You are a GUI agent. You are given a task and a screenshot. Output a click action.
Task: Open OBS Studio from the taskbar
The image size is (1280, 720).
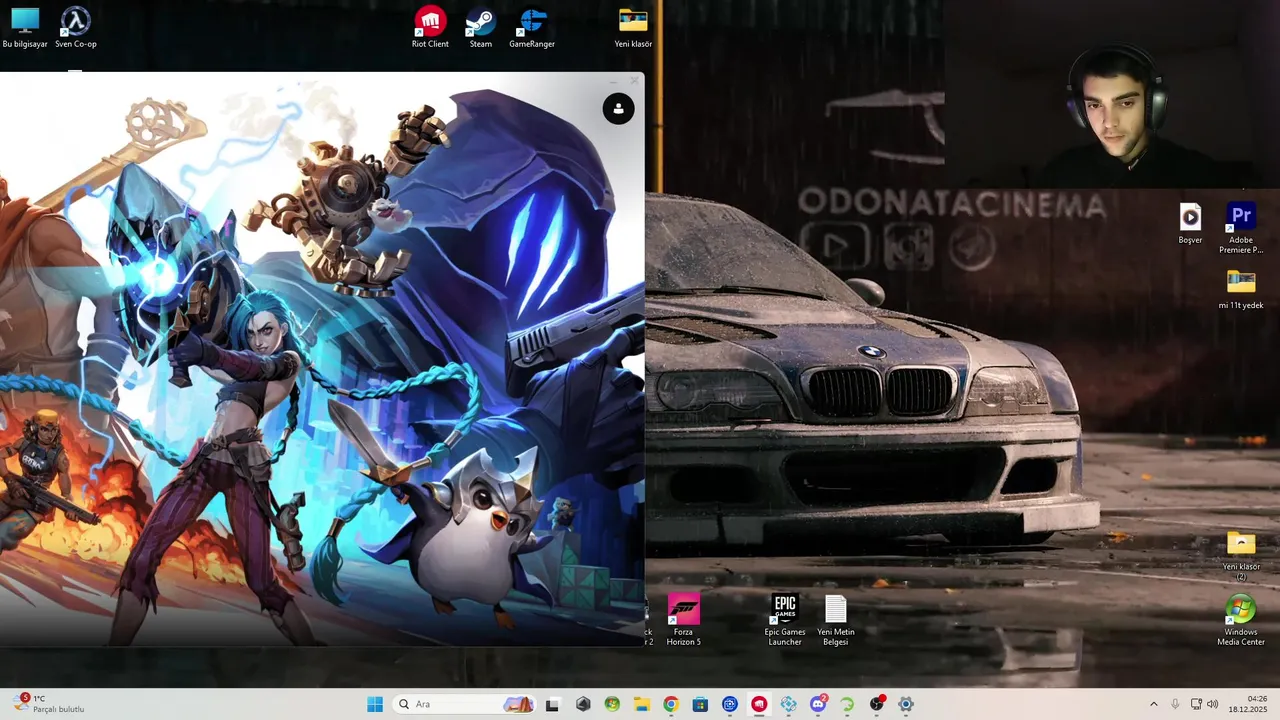877,704
